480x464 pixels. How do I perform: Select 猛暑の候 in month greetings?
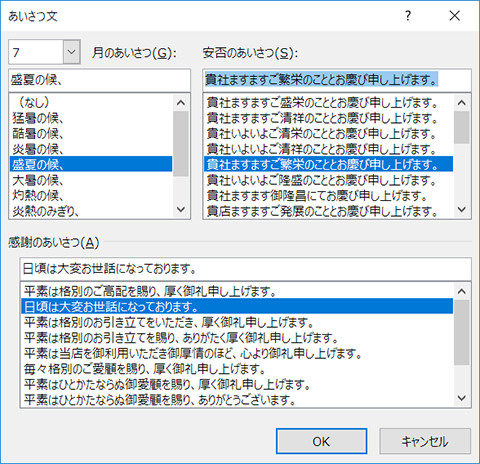click(x=91, y=118)
